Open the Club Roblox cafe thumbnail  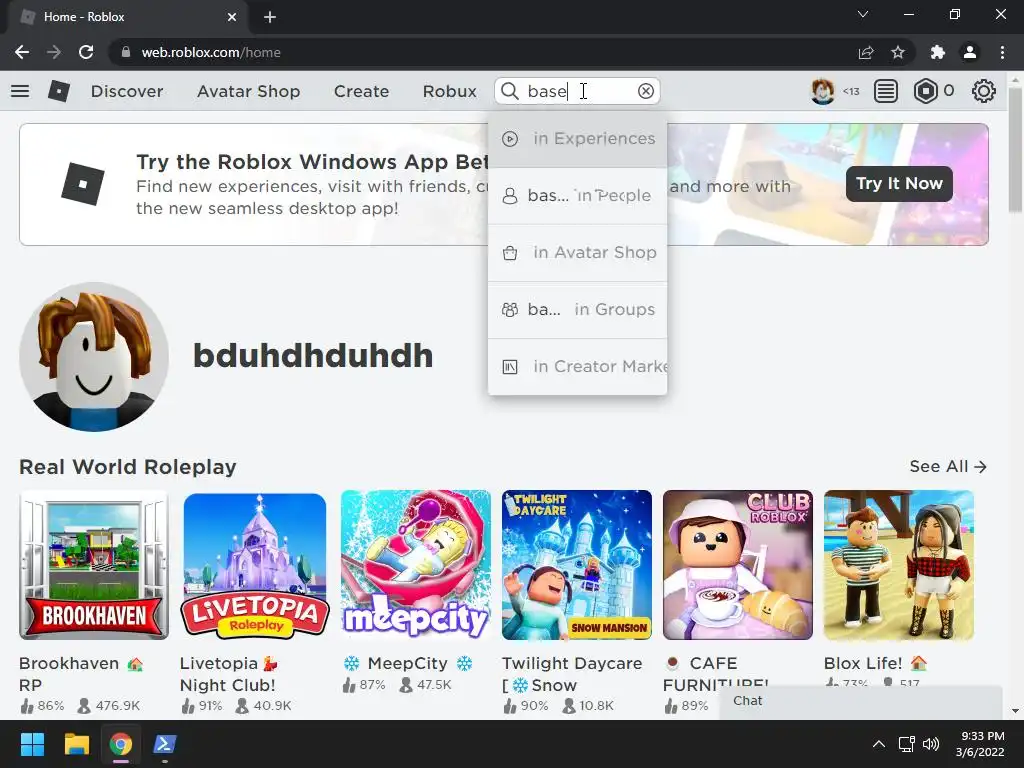[x=738, y=565]
